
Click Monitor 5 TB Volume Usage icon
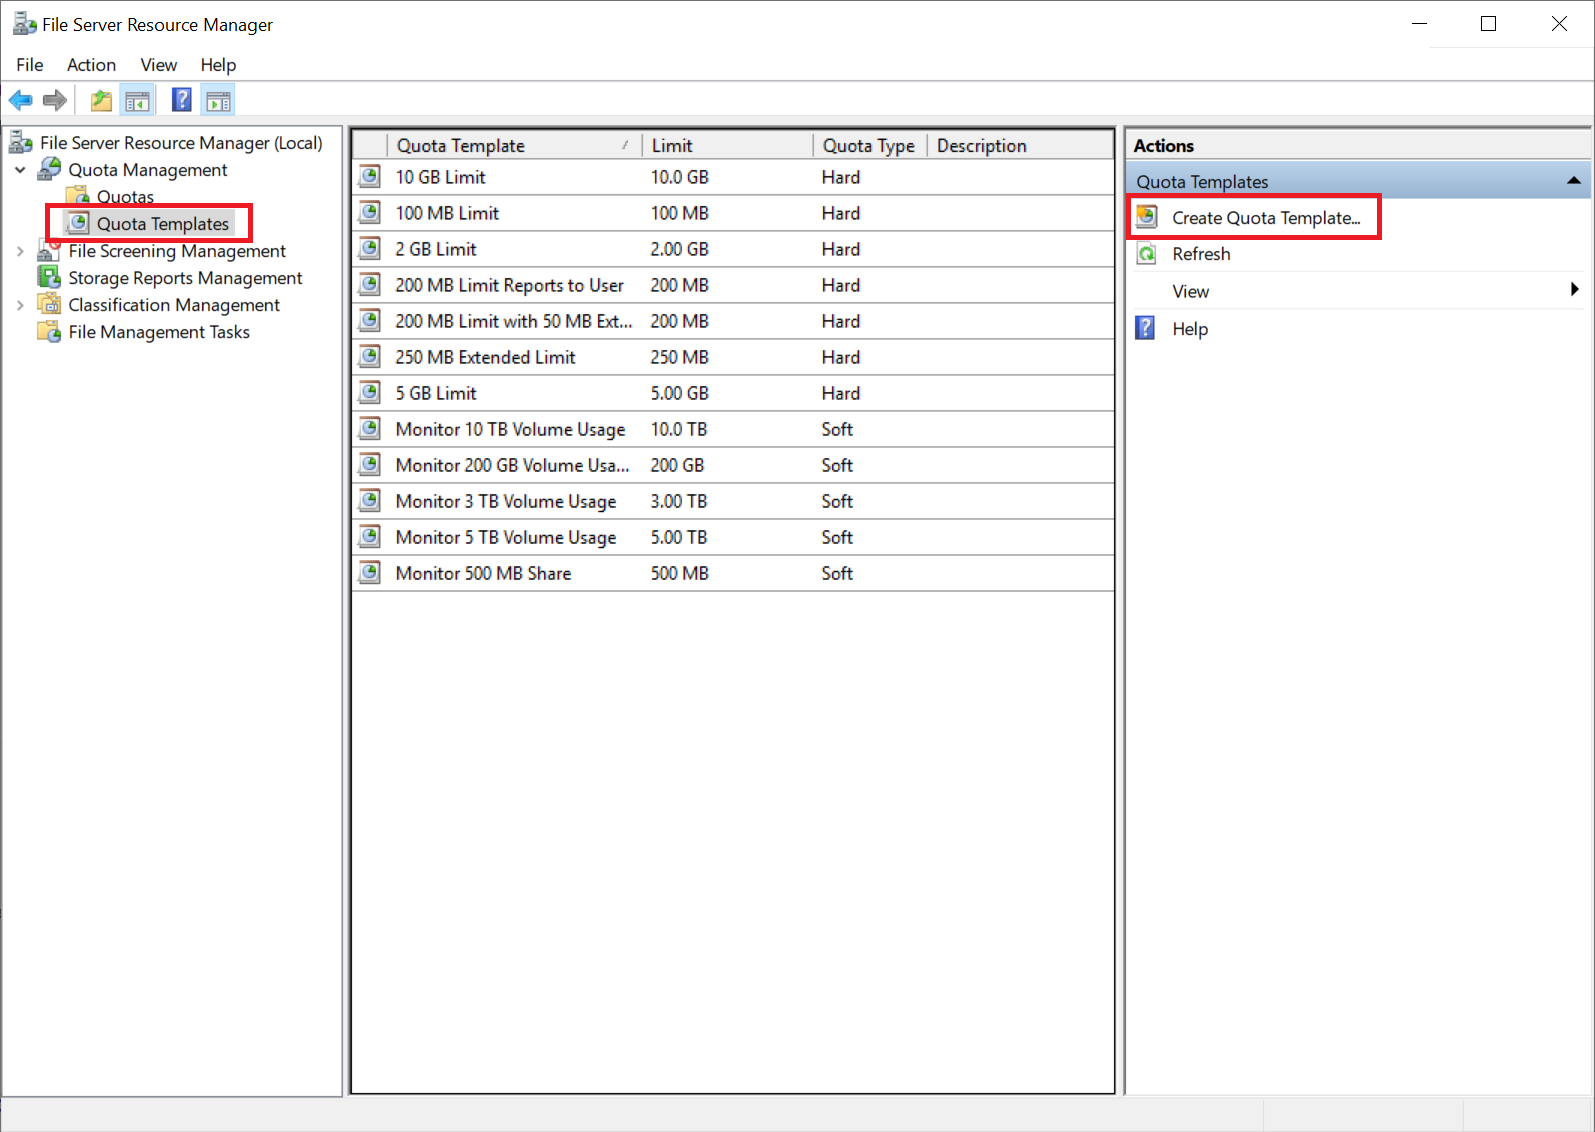tap(370, 537)
